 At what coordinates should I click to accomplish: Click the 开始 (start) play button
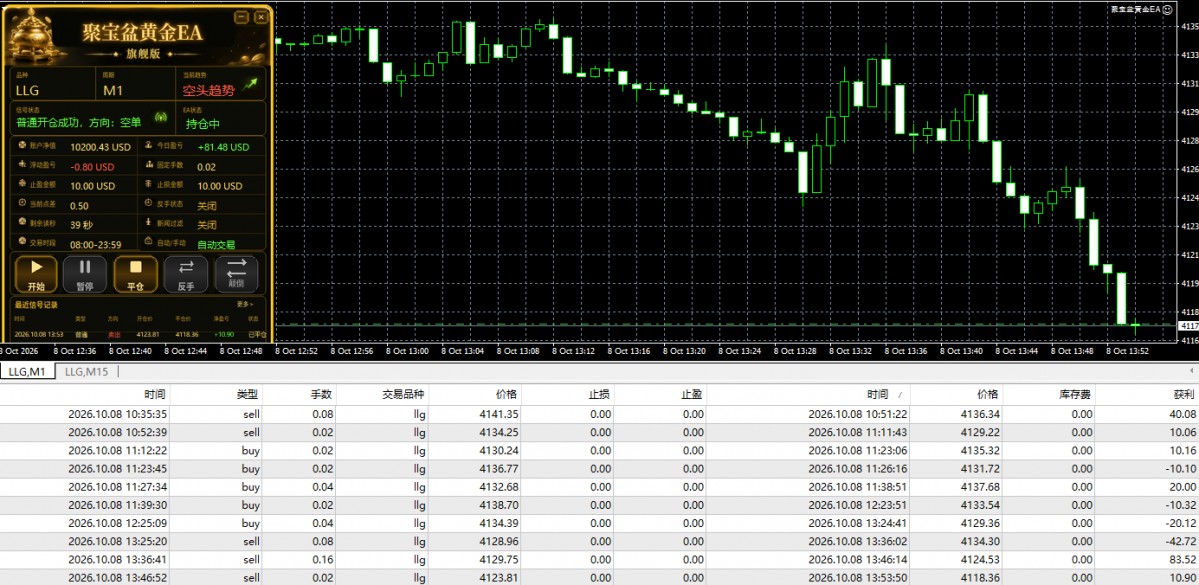pos(35,274)
